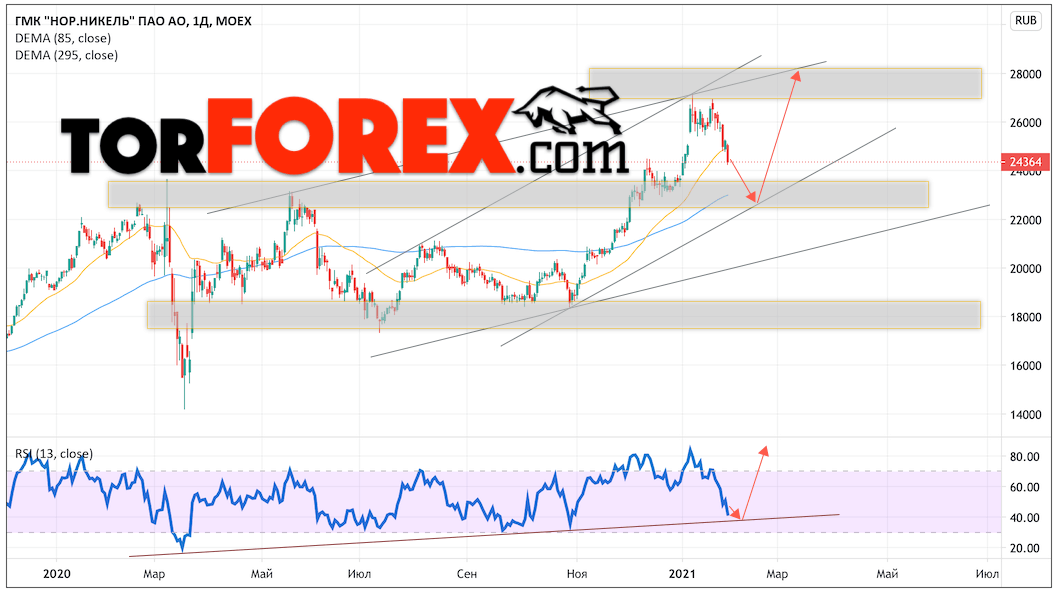
Task: Click the 14000 price axis label
Action: (x=1026, y=415)
